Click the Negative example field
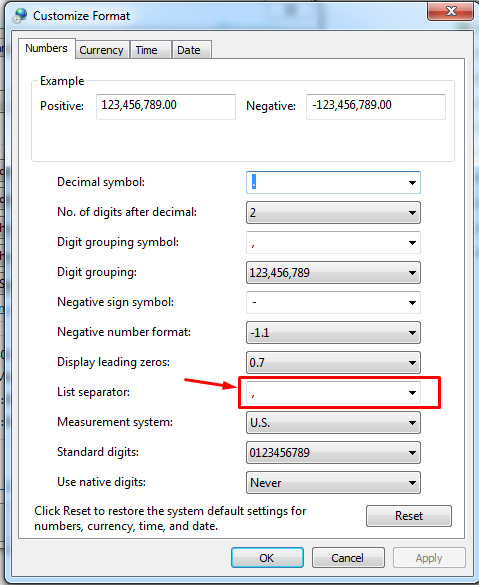The width and height of the screenshot is (479, 585). [376, 107]
